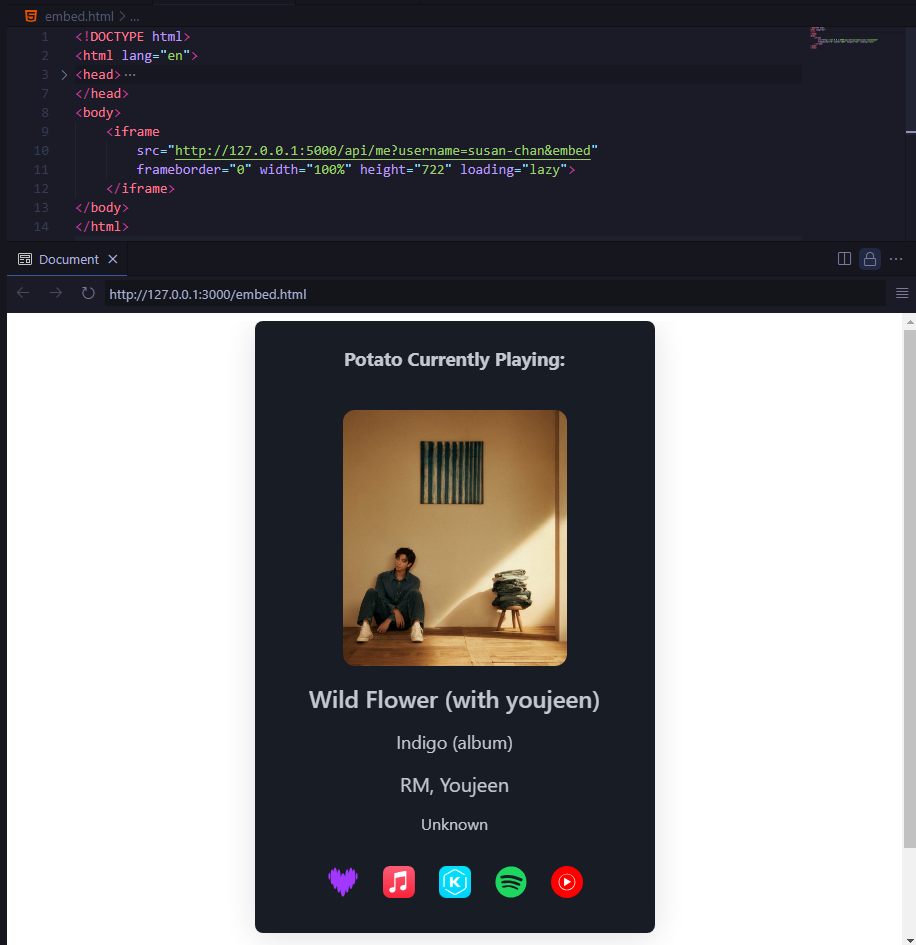Click the frameborder="0" attribute
Viewport: 916px width, 945px height.
click(x=193, y=170)
